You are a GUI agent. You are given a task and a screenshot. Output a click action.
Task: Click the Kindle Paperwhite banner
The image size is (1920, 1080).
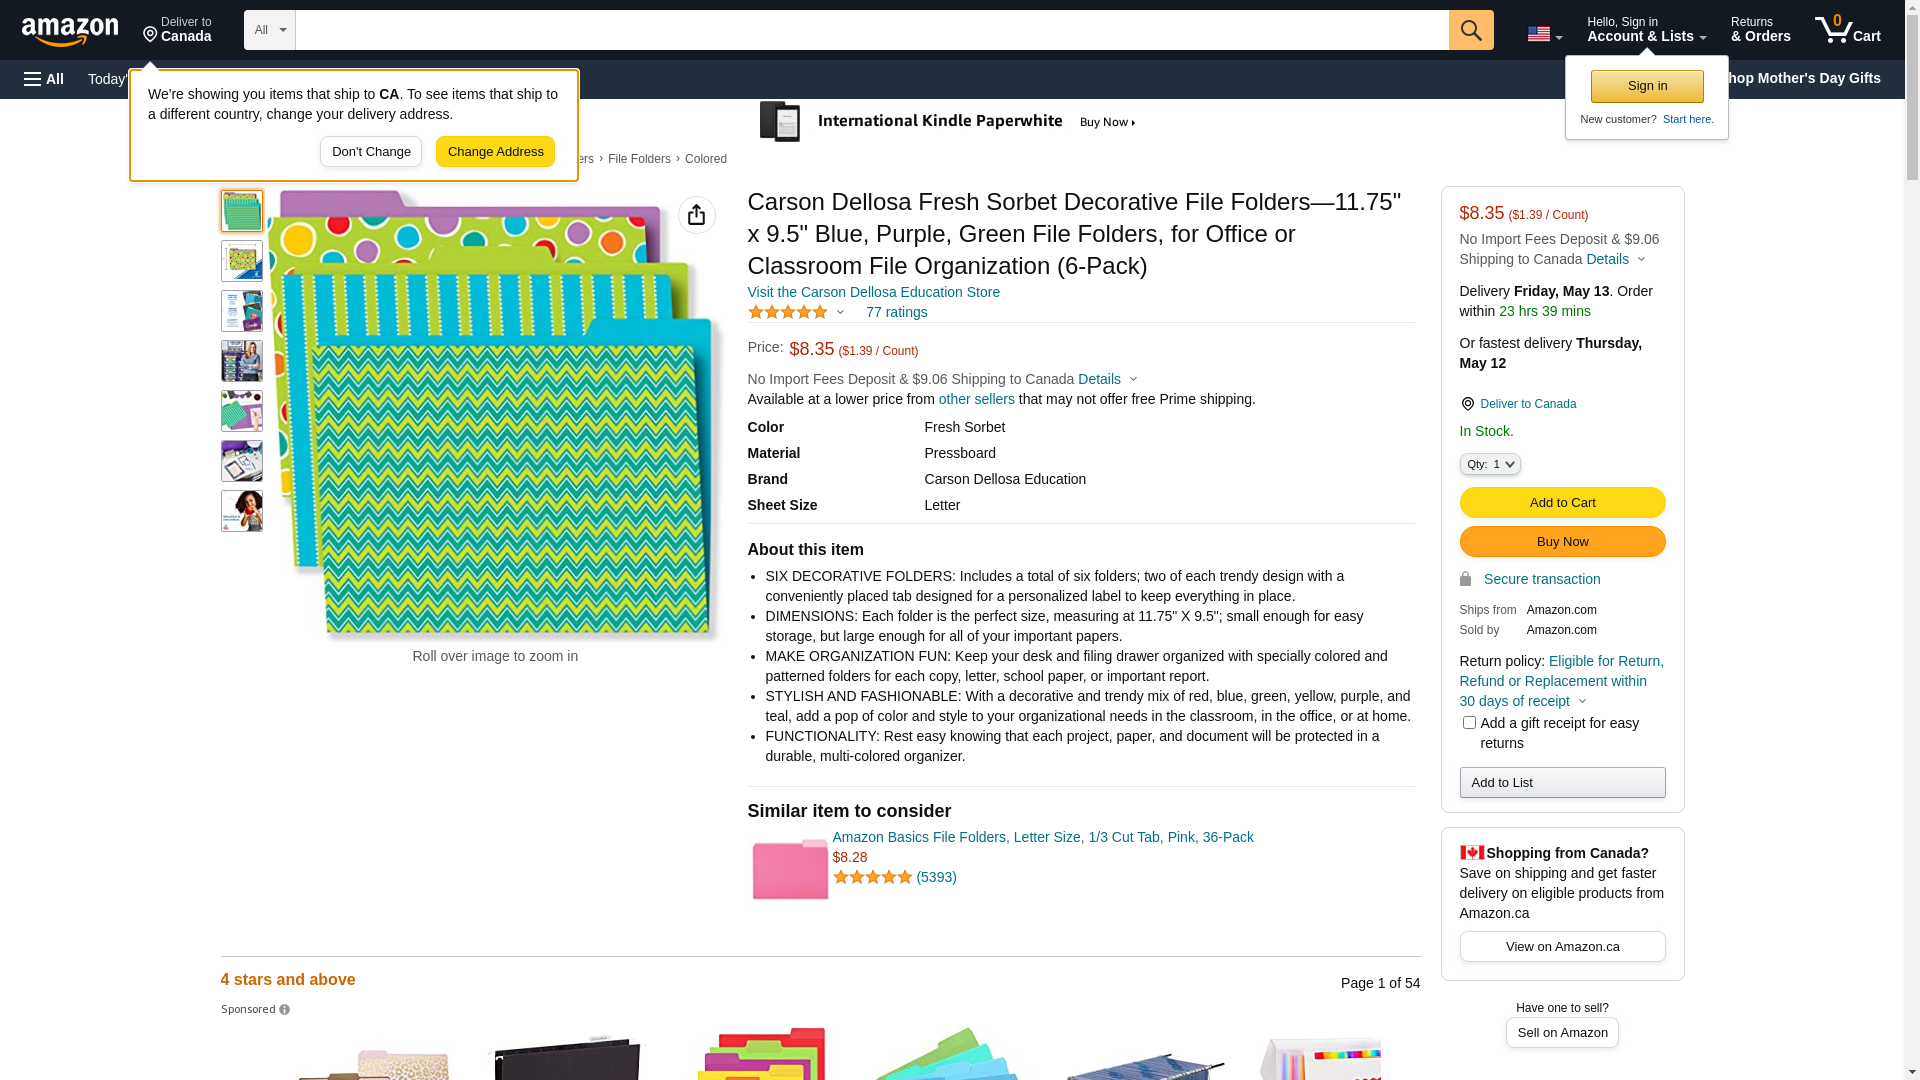tap(948, 122)
